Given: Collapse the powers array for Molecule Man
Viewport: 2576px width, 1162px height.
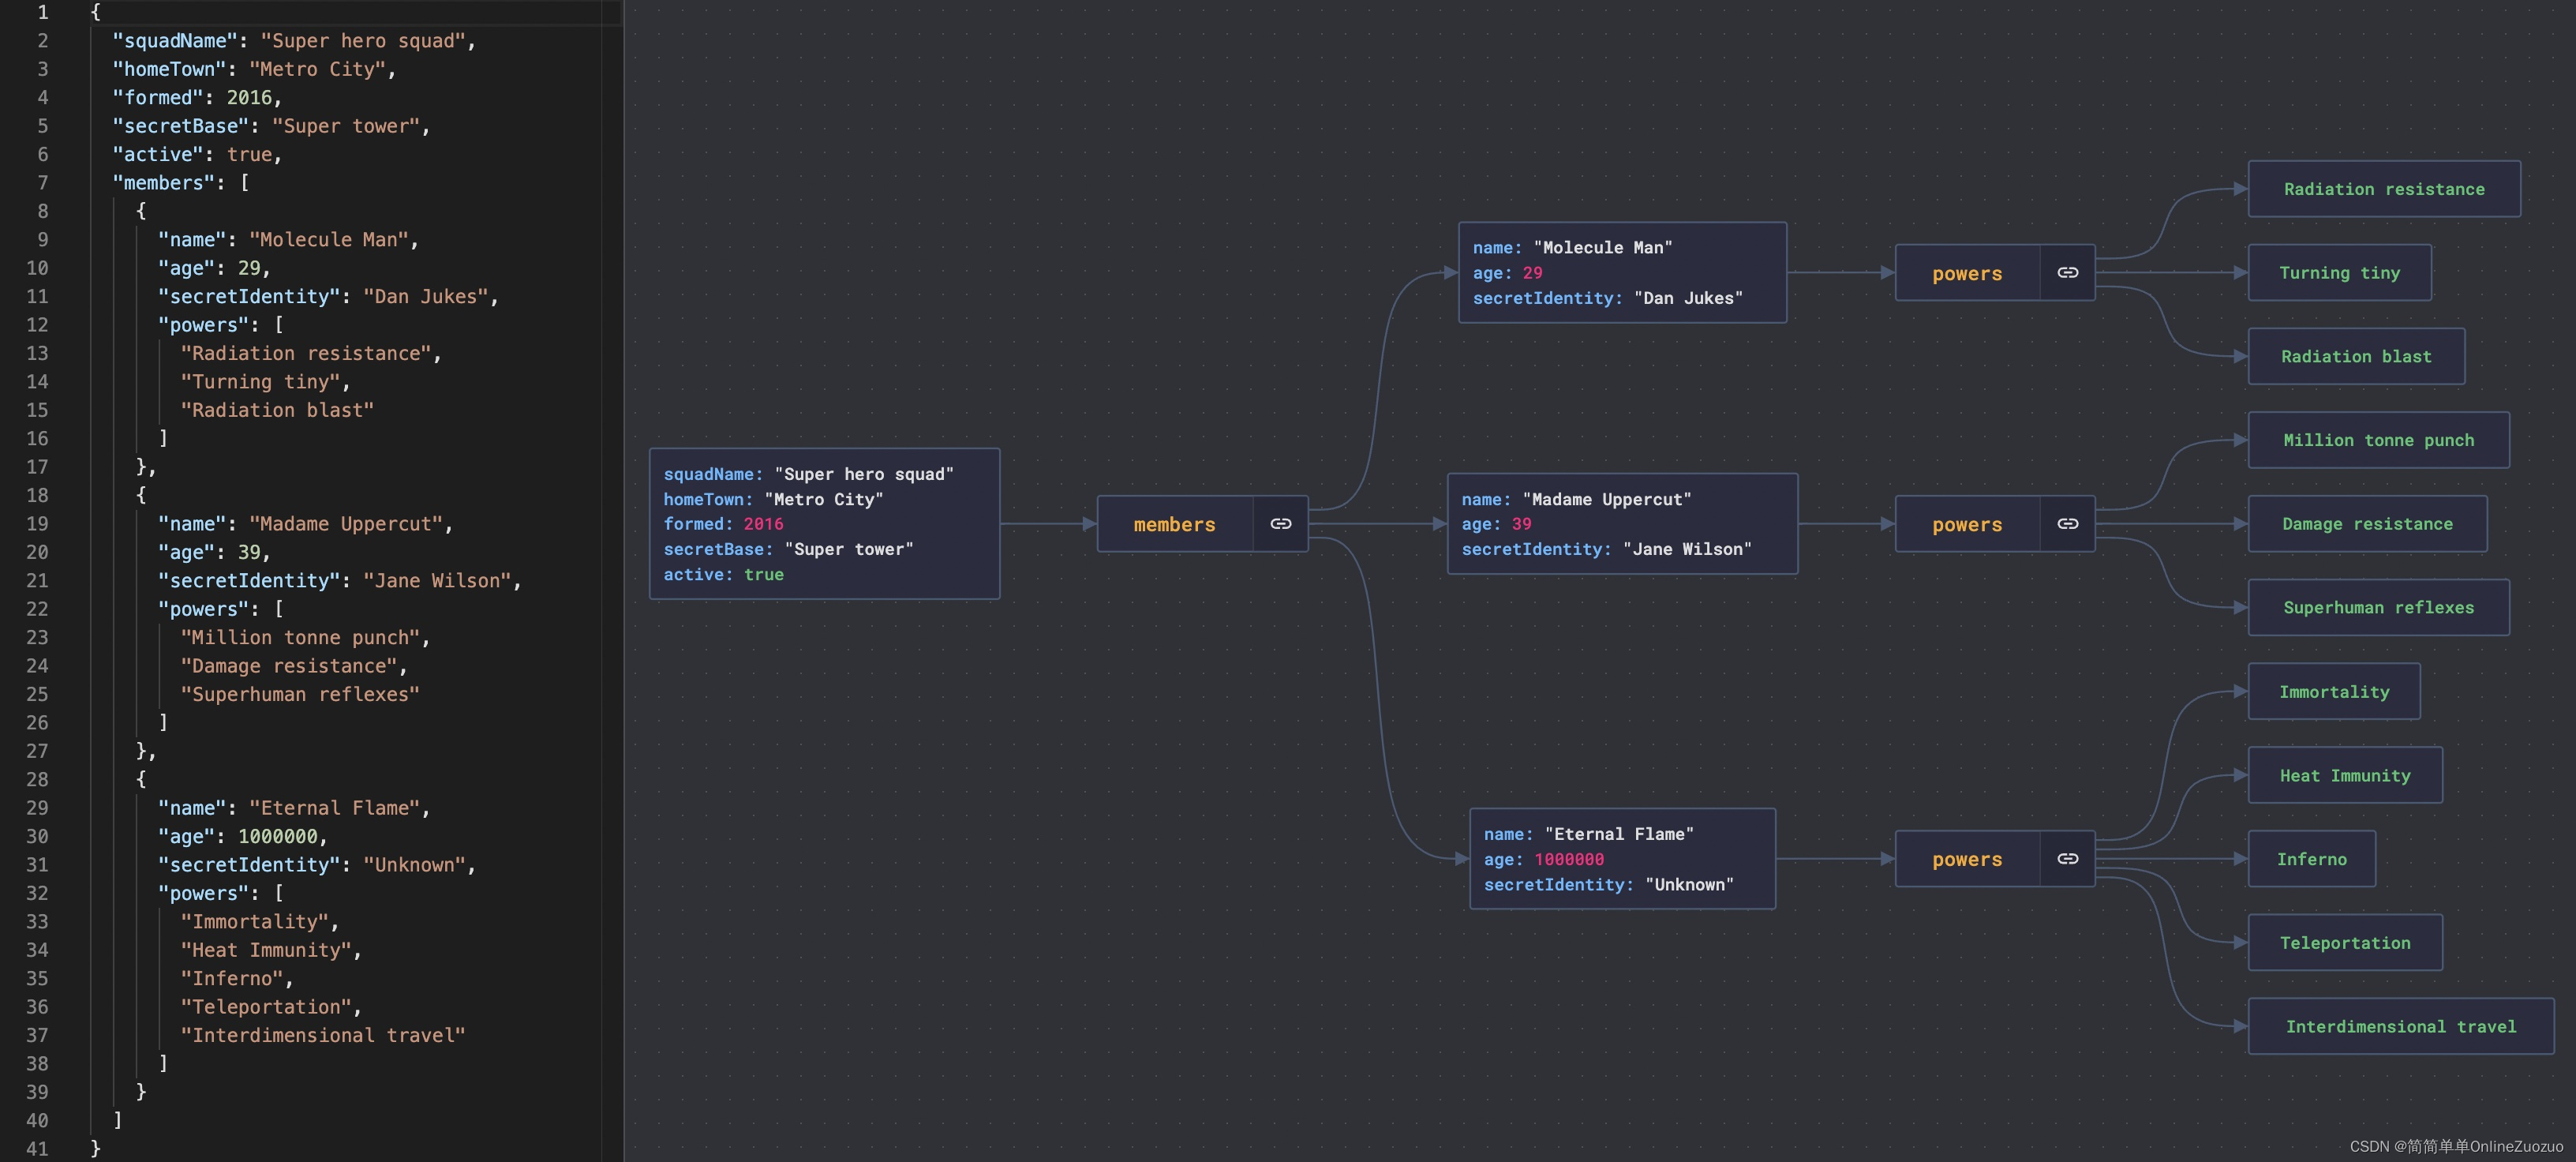Looking at the screenshot, I should [2067, 272].
